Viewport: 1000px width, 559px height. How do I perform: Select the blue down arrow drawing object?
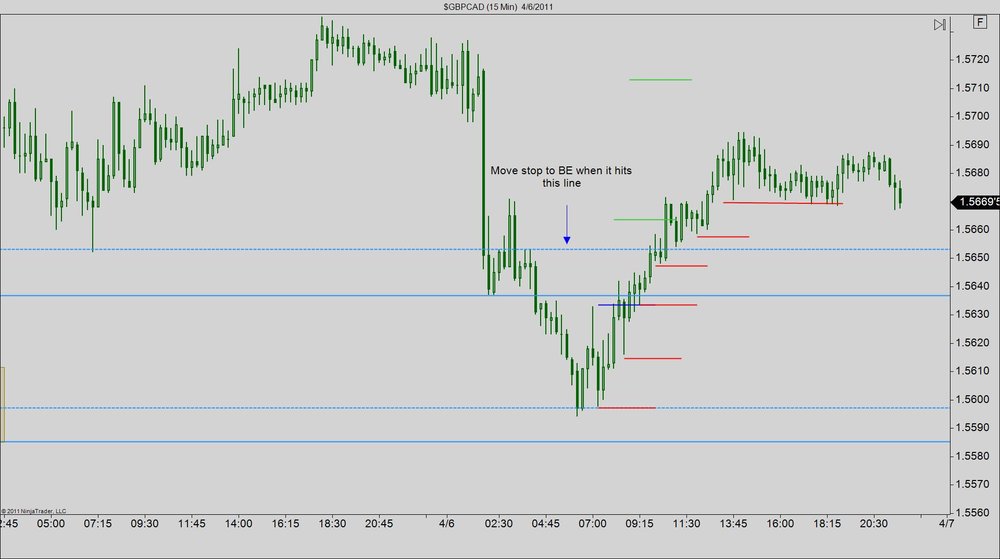566,224
